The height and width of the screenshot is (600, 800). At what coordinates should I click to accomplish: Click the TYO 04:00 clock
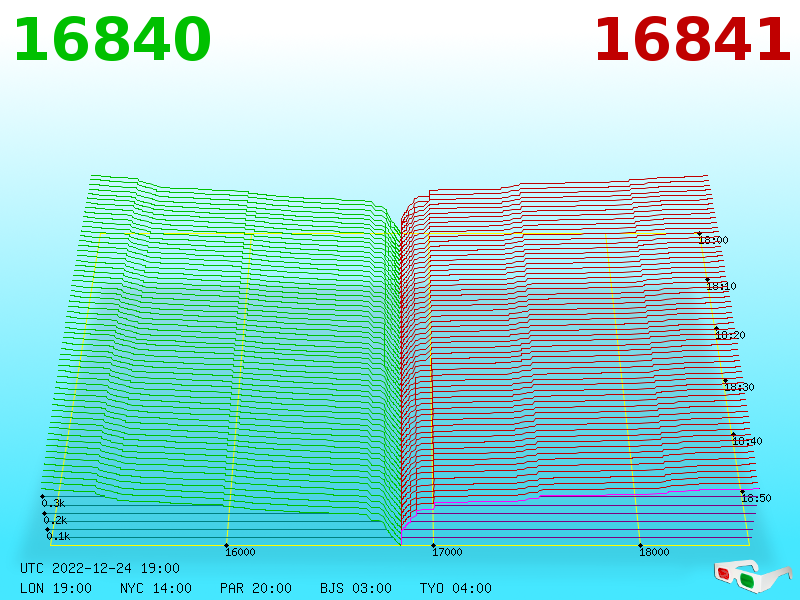pyautogui.click(x=456, y=588)
